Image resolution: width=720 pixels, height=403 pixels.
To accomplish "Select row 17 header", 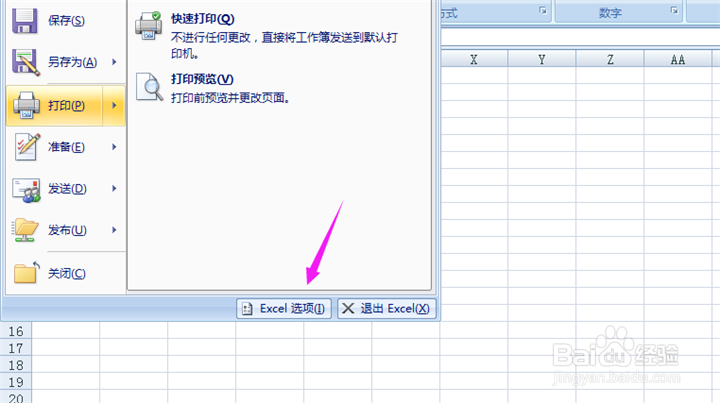I will point(16,348).
